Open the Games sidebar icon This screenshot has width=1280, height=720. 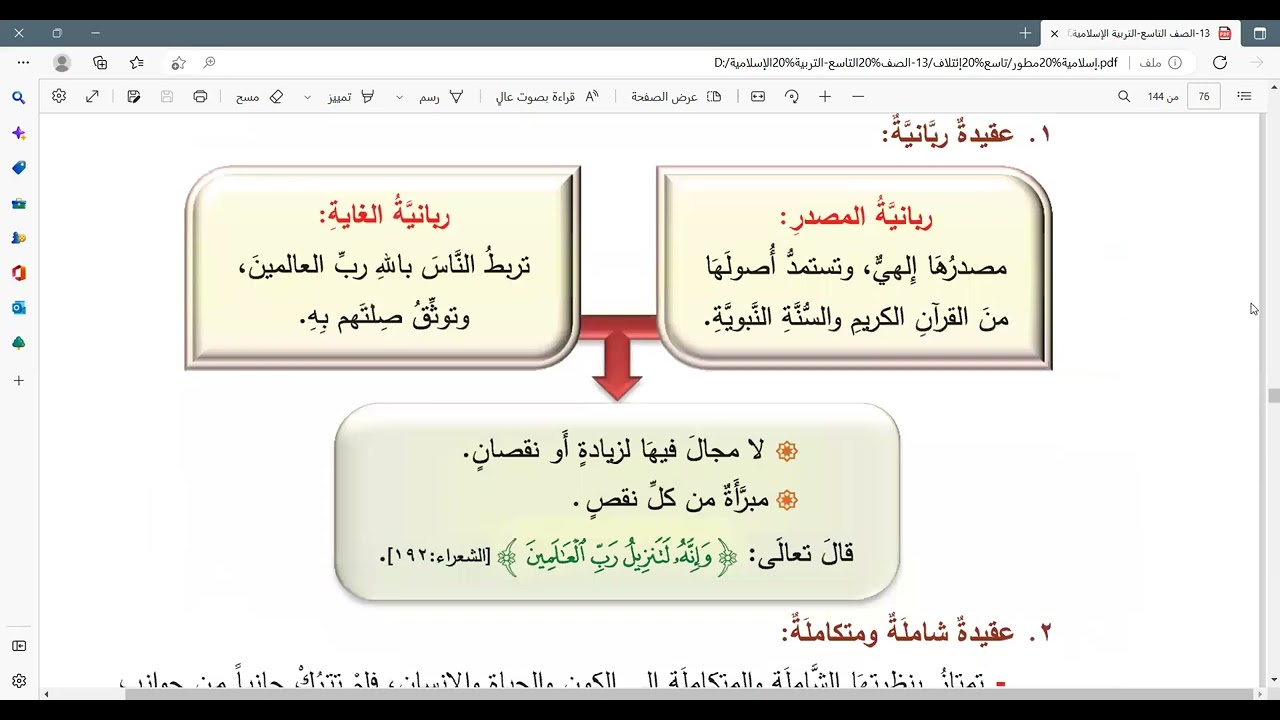[x=19, y=238]
